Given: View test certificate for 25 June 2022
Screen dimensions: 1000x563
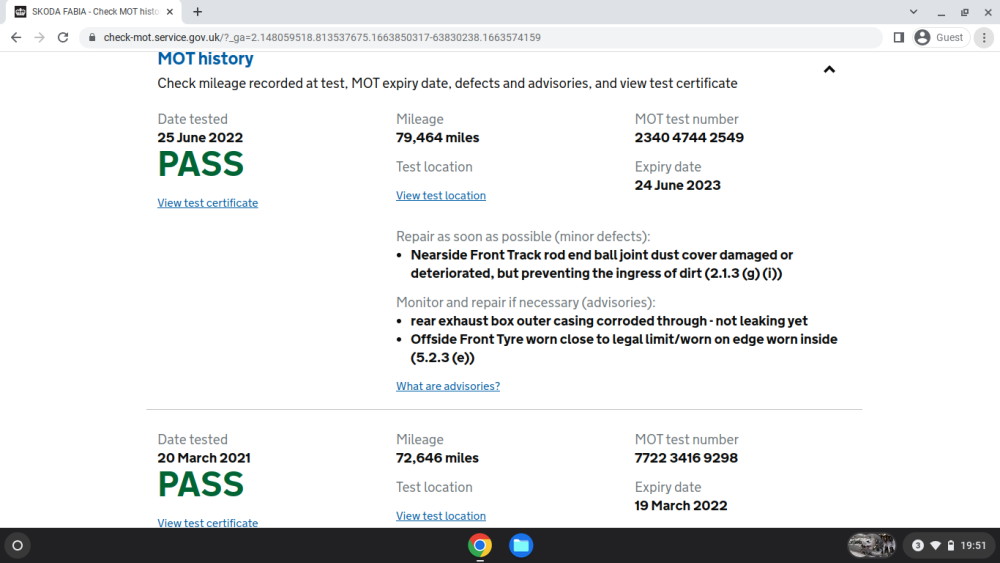Looking at the screenshot, I should [208, 203].
